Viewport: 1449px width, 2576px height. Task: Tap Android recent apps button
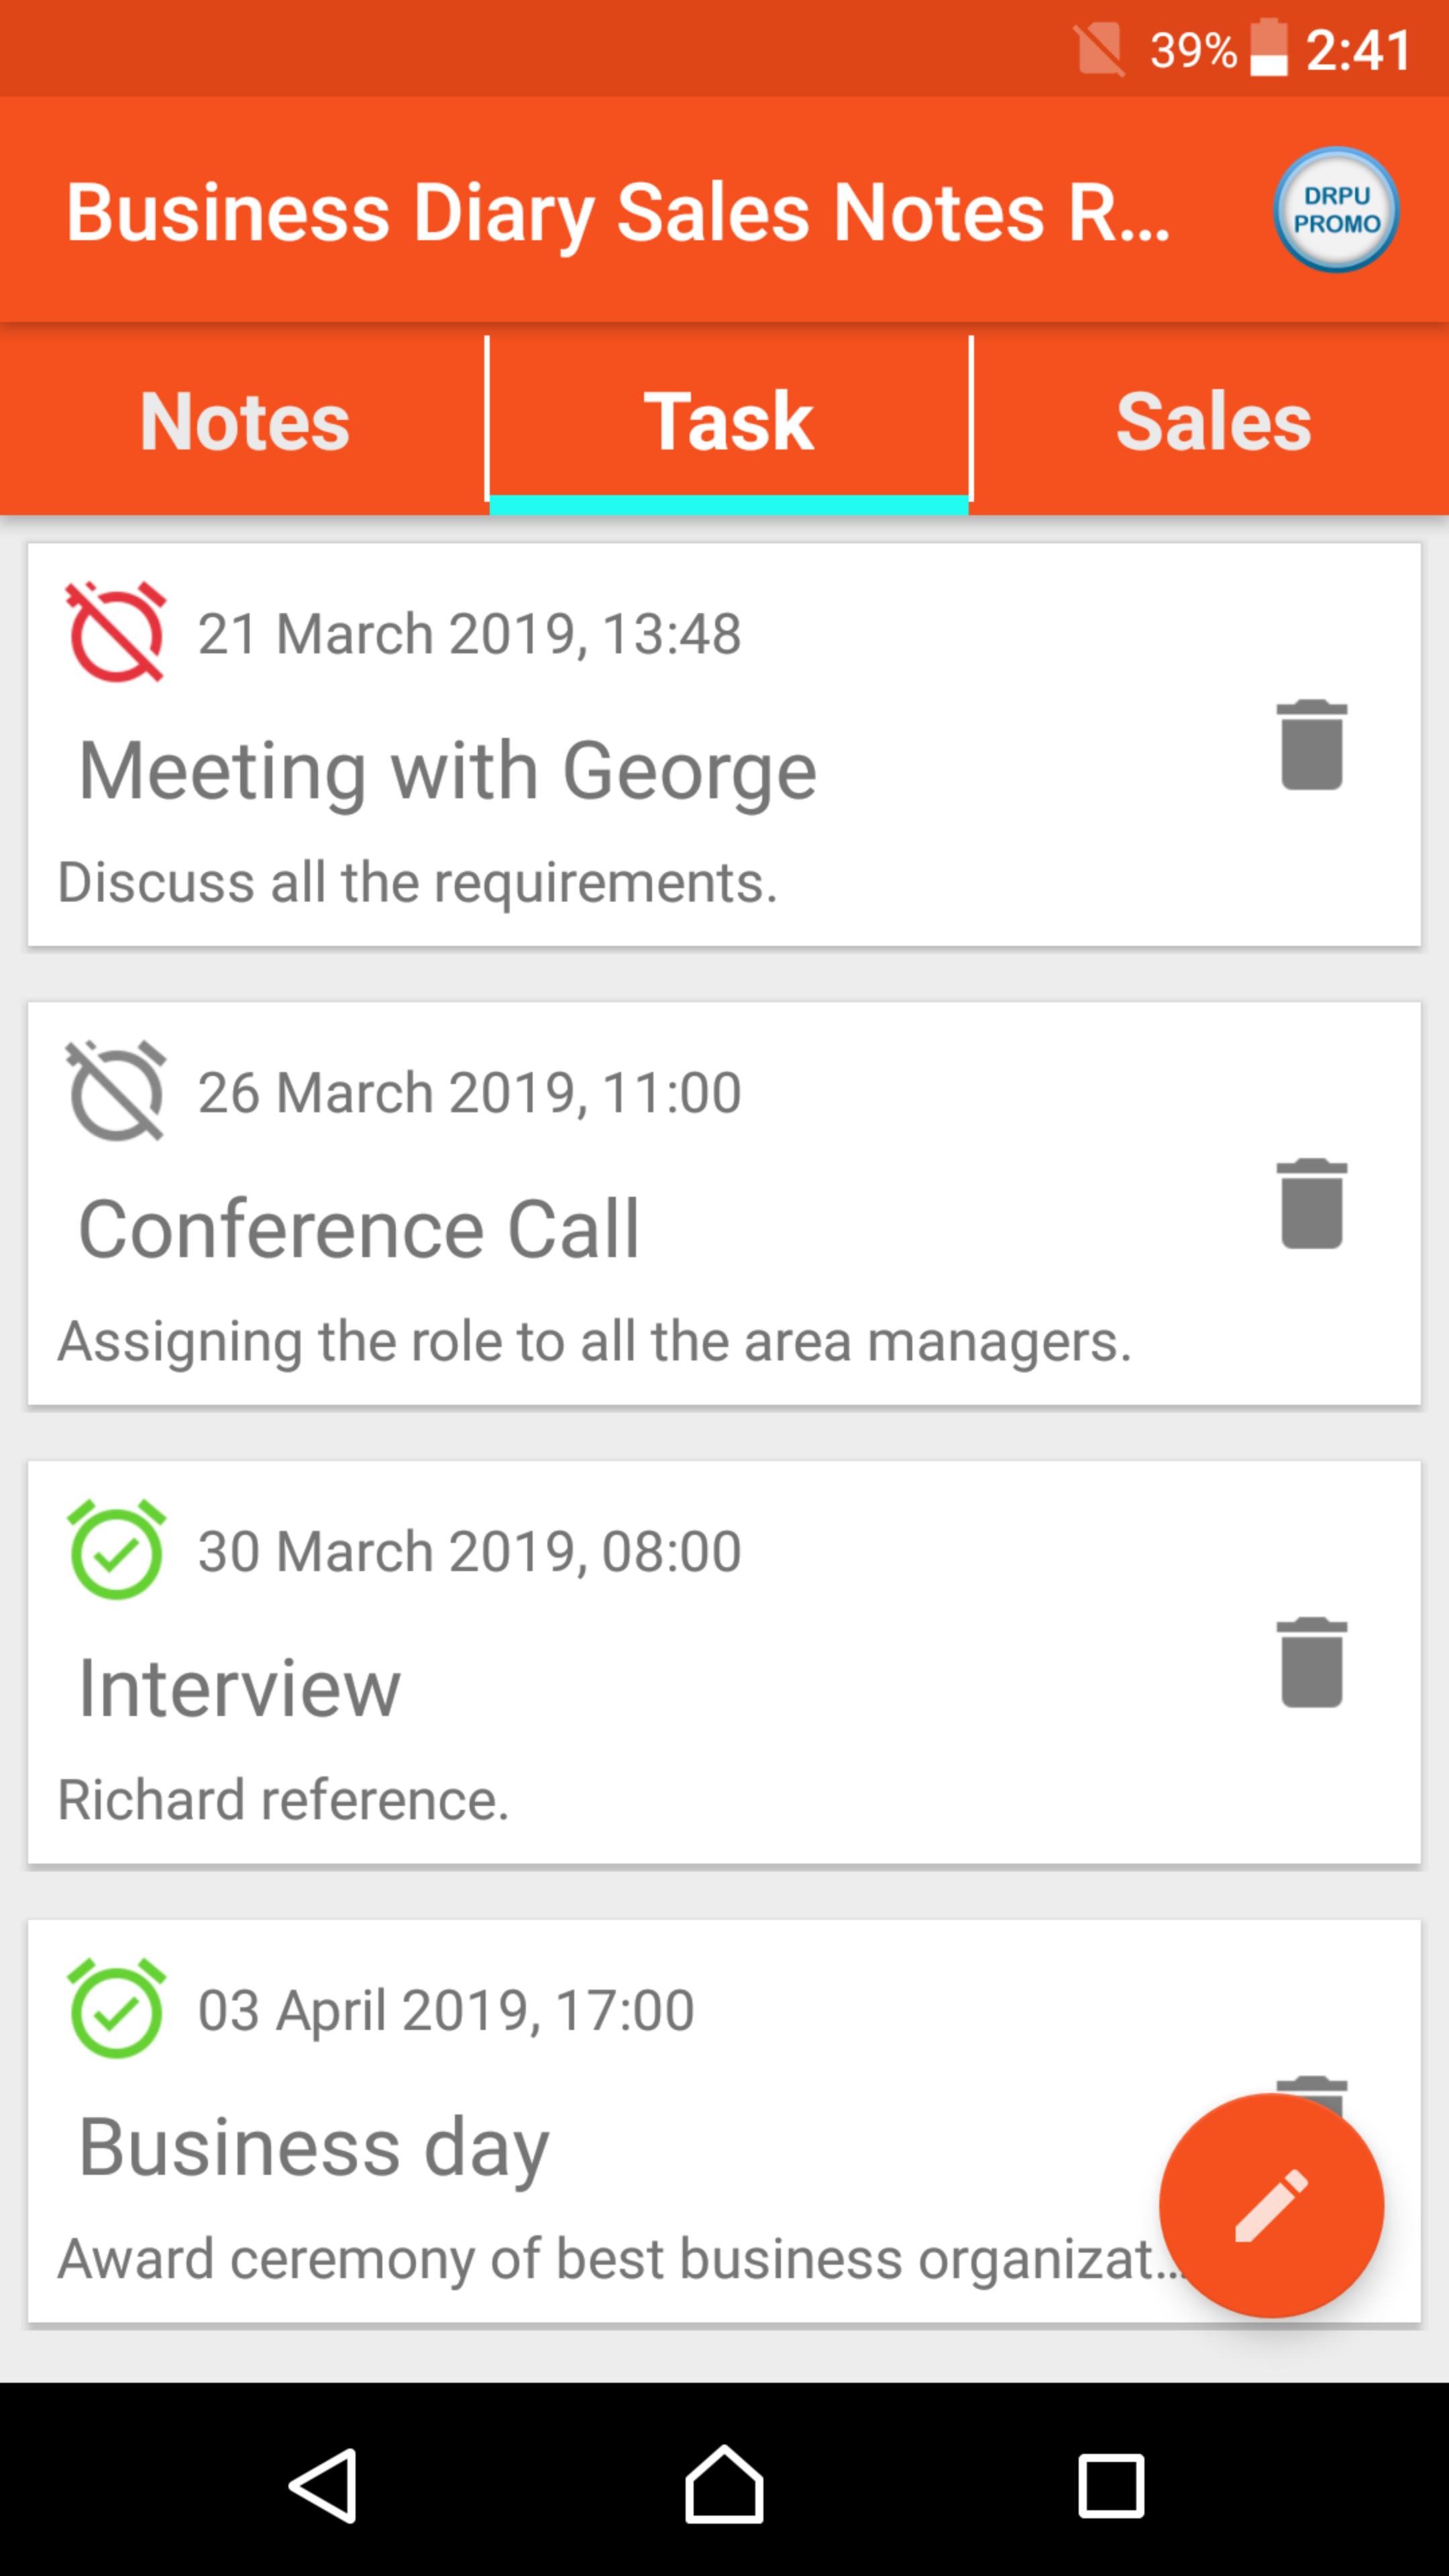[1110, 2486]
